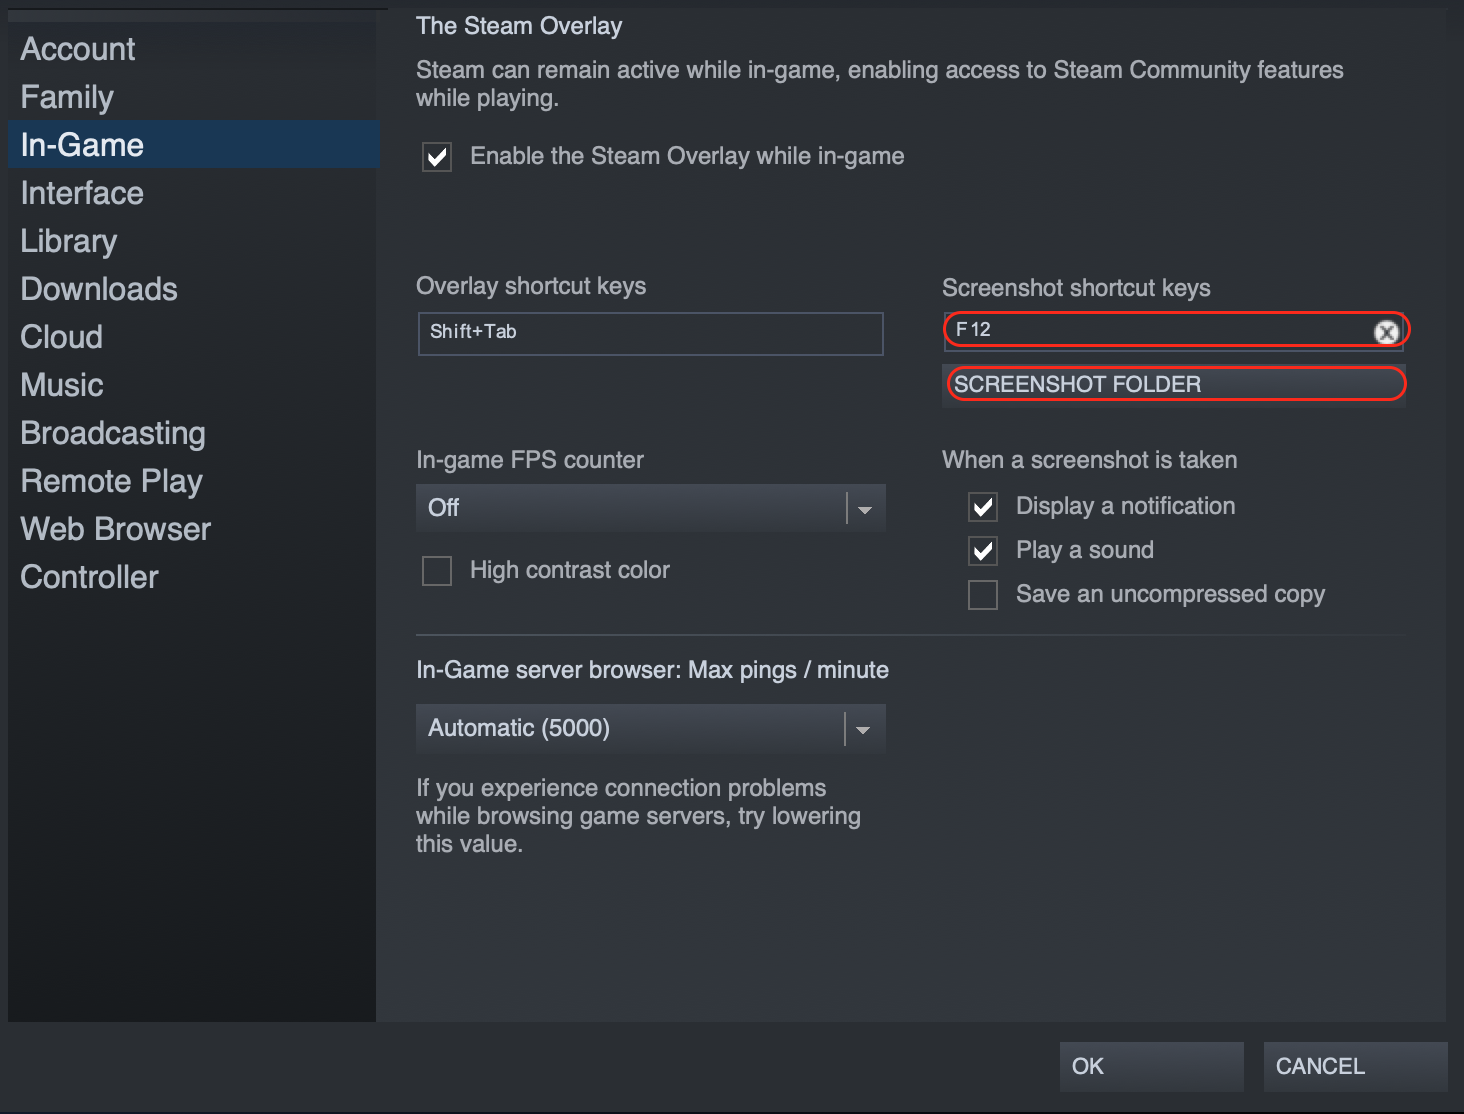Screen dimensions: 1464x1114
Task: Click the SCREENSHOT FOLDER button
Action: (1174, 384)
